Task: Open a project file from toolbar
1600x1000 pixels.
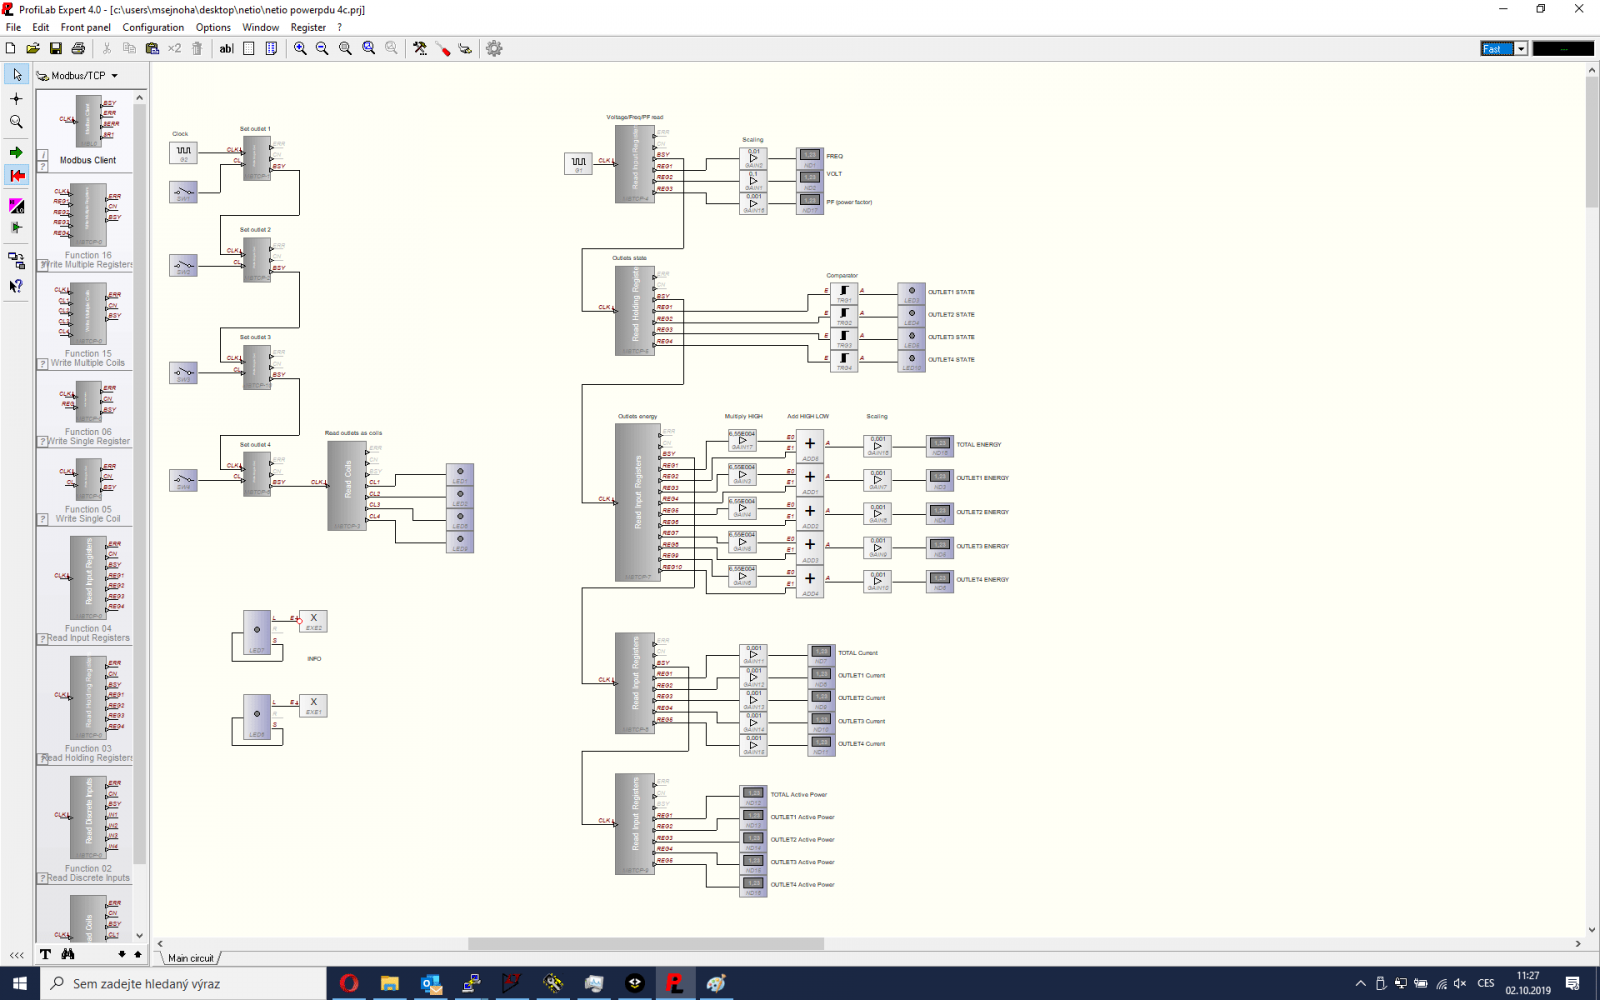Action: (33, 48)
